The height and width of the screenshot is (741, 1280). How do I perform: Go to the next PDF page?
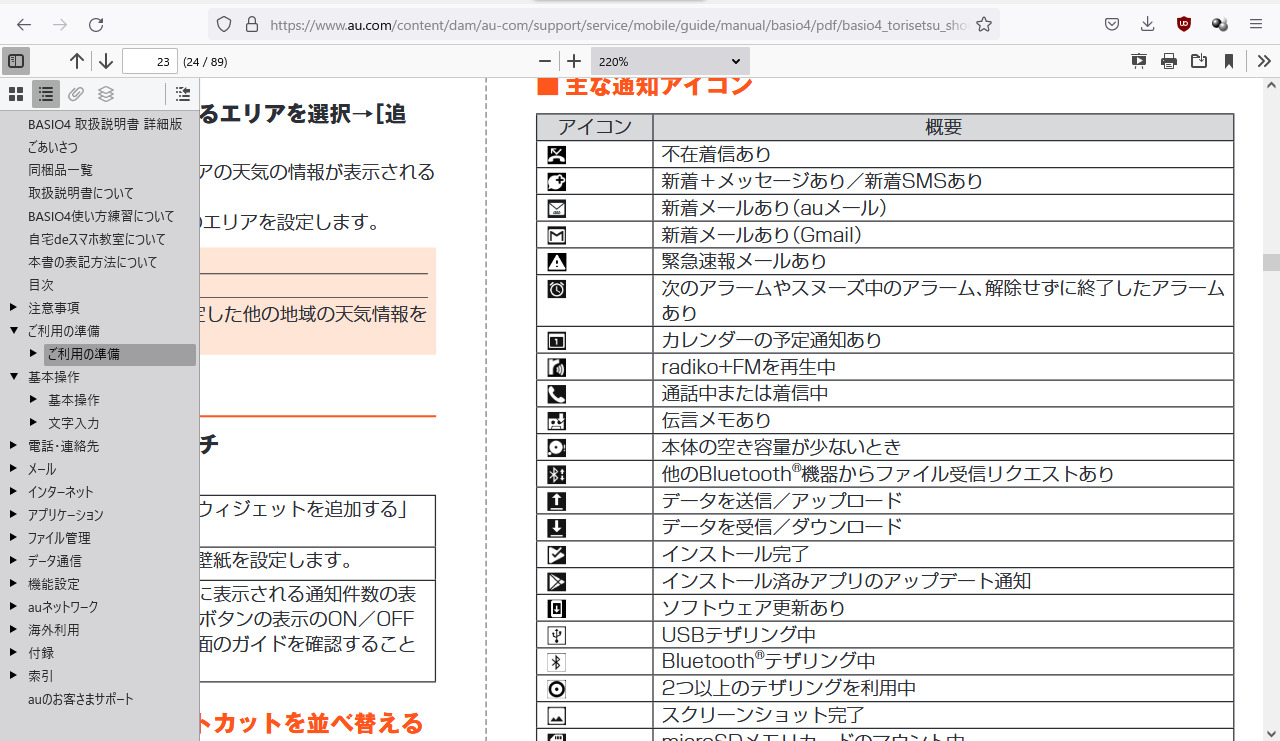tap(105, 61)
